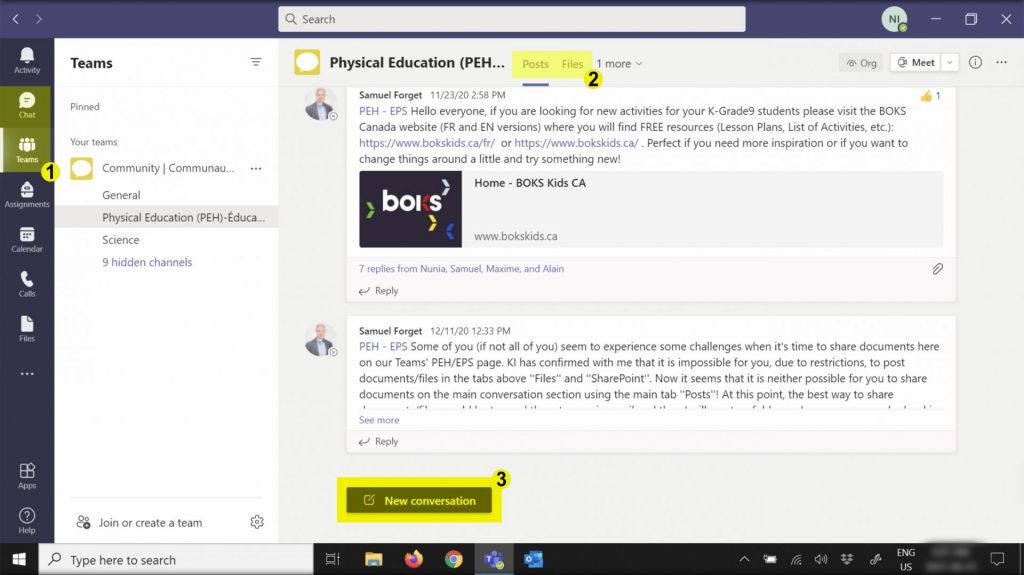Open the Apps store icon

tap(27, 476)
